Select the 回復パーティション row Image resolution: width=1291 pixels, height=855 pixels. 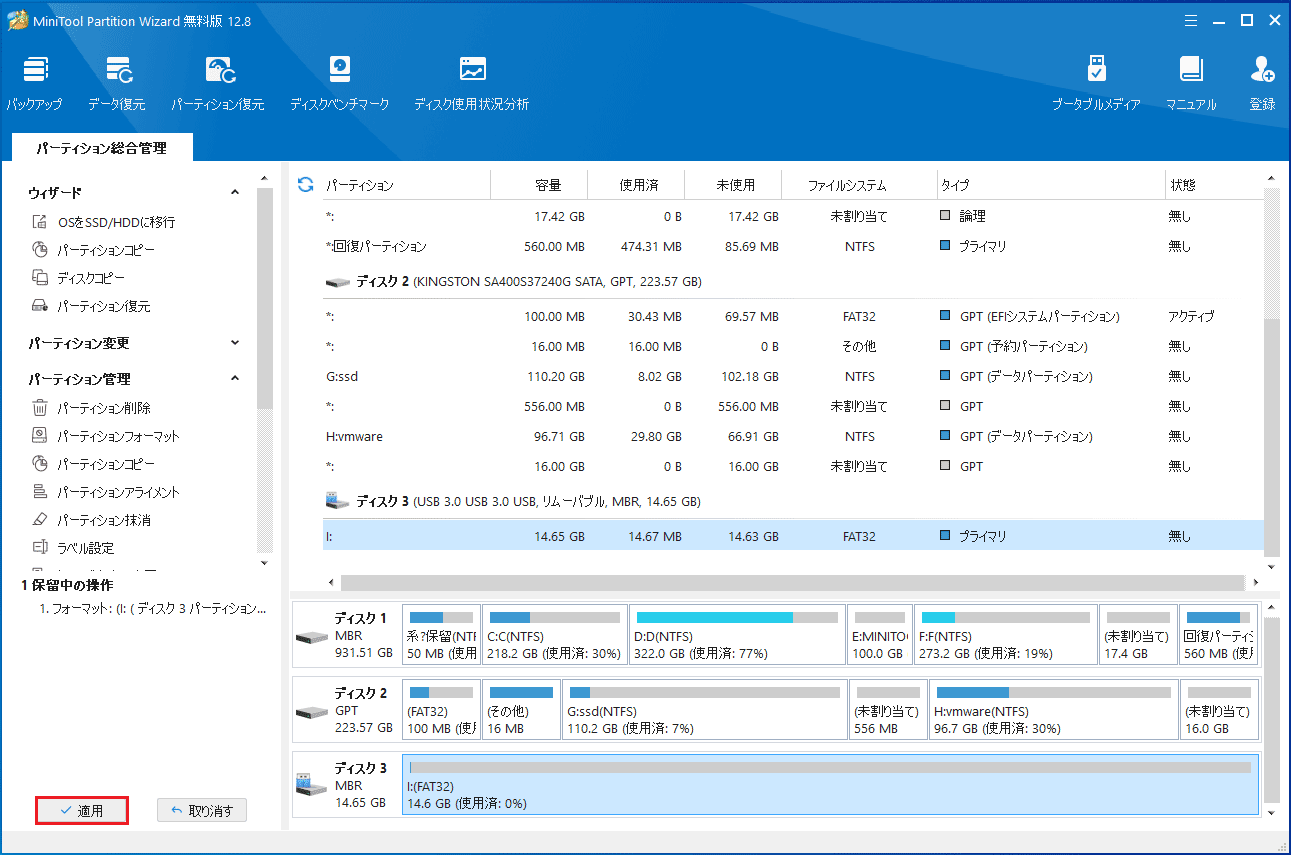[793, 246]
